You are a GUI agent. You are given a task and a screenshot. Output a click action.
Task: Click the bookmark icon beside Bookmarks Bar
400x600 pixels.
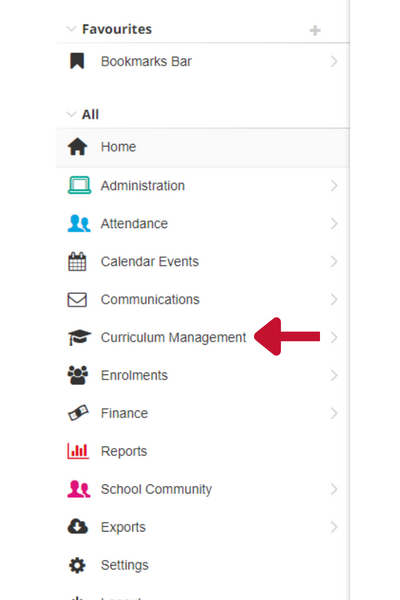[x=77, y=61]
